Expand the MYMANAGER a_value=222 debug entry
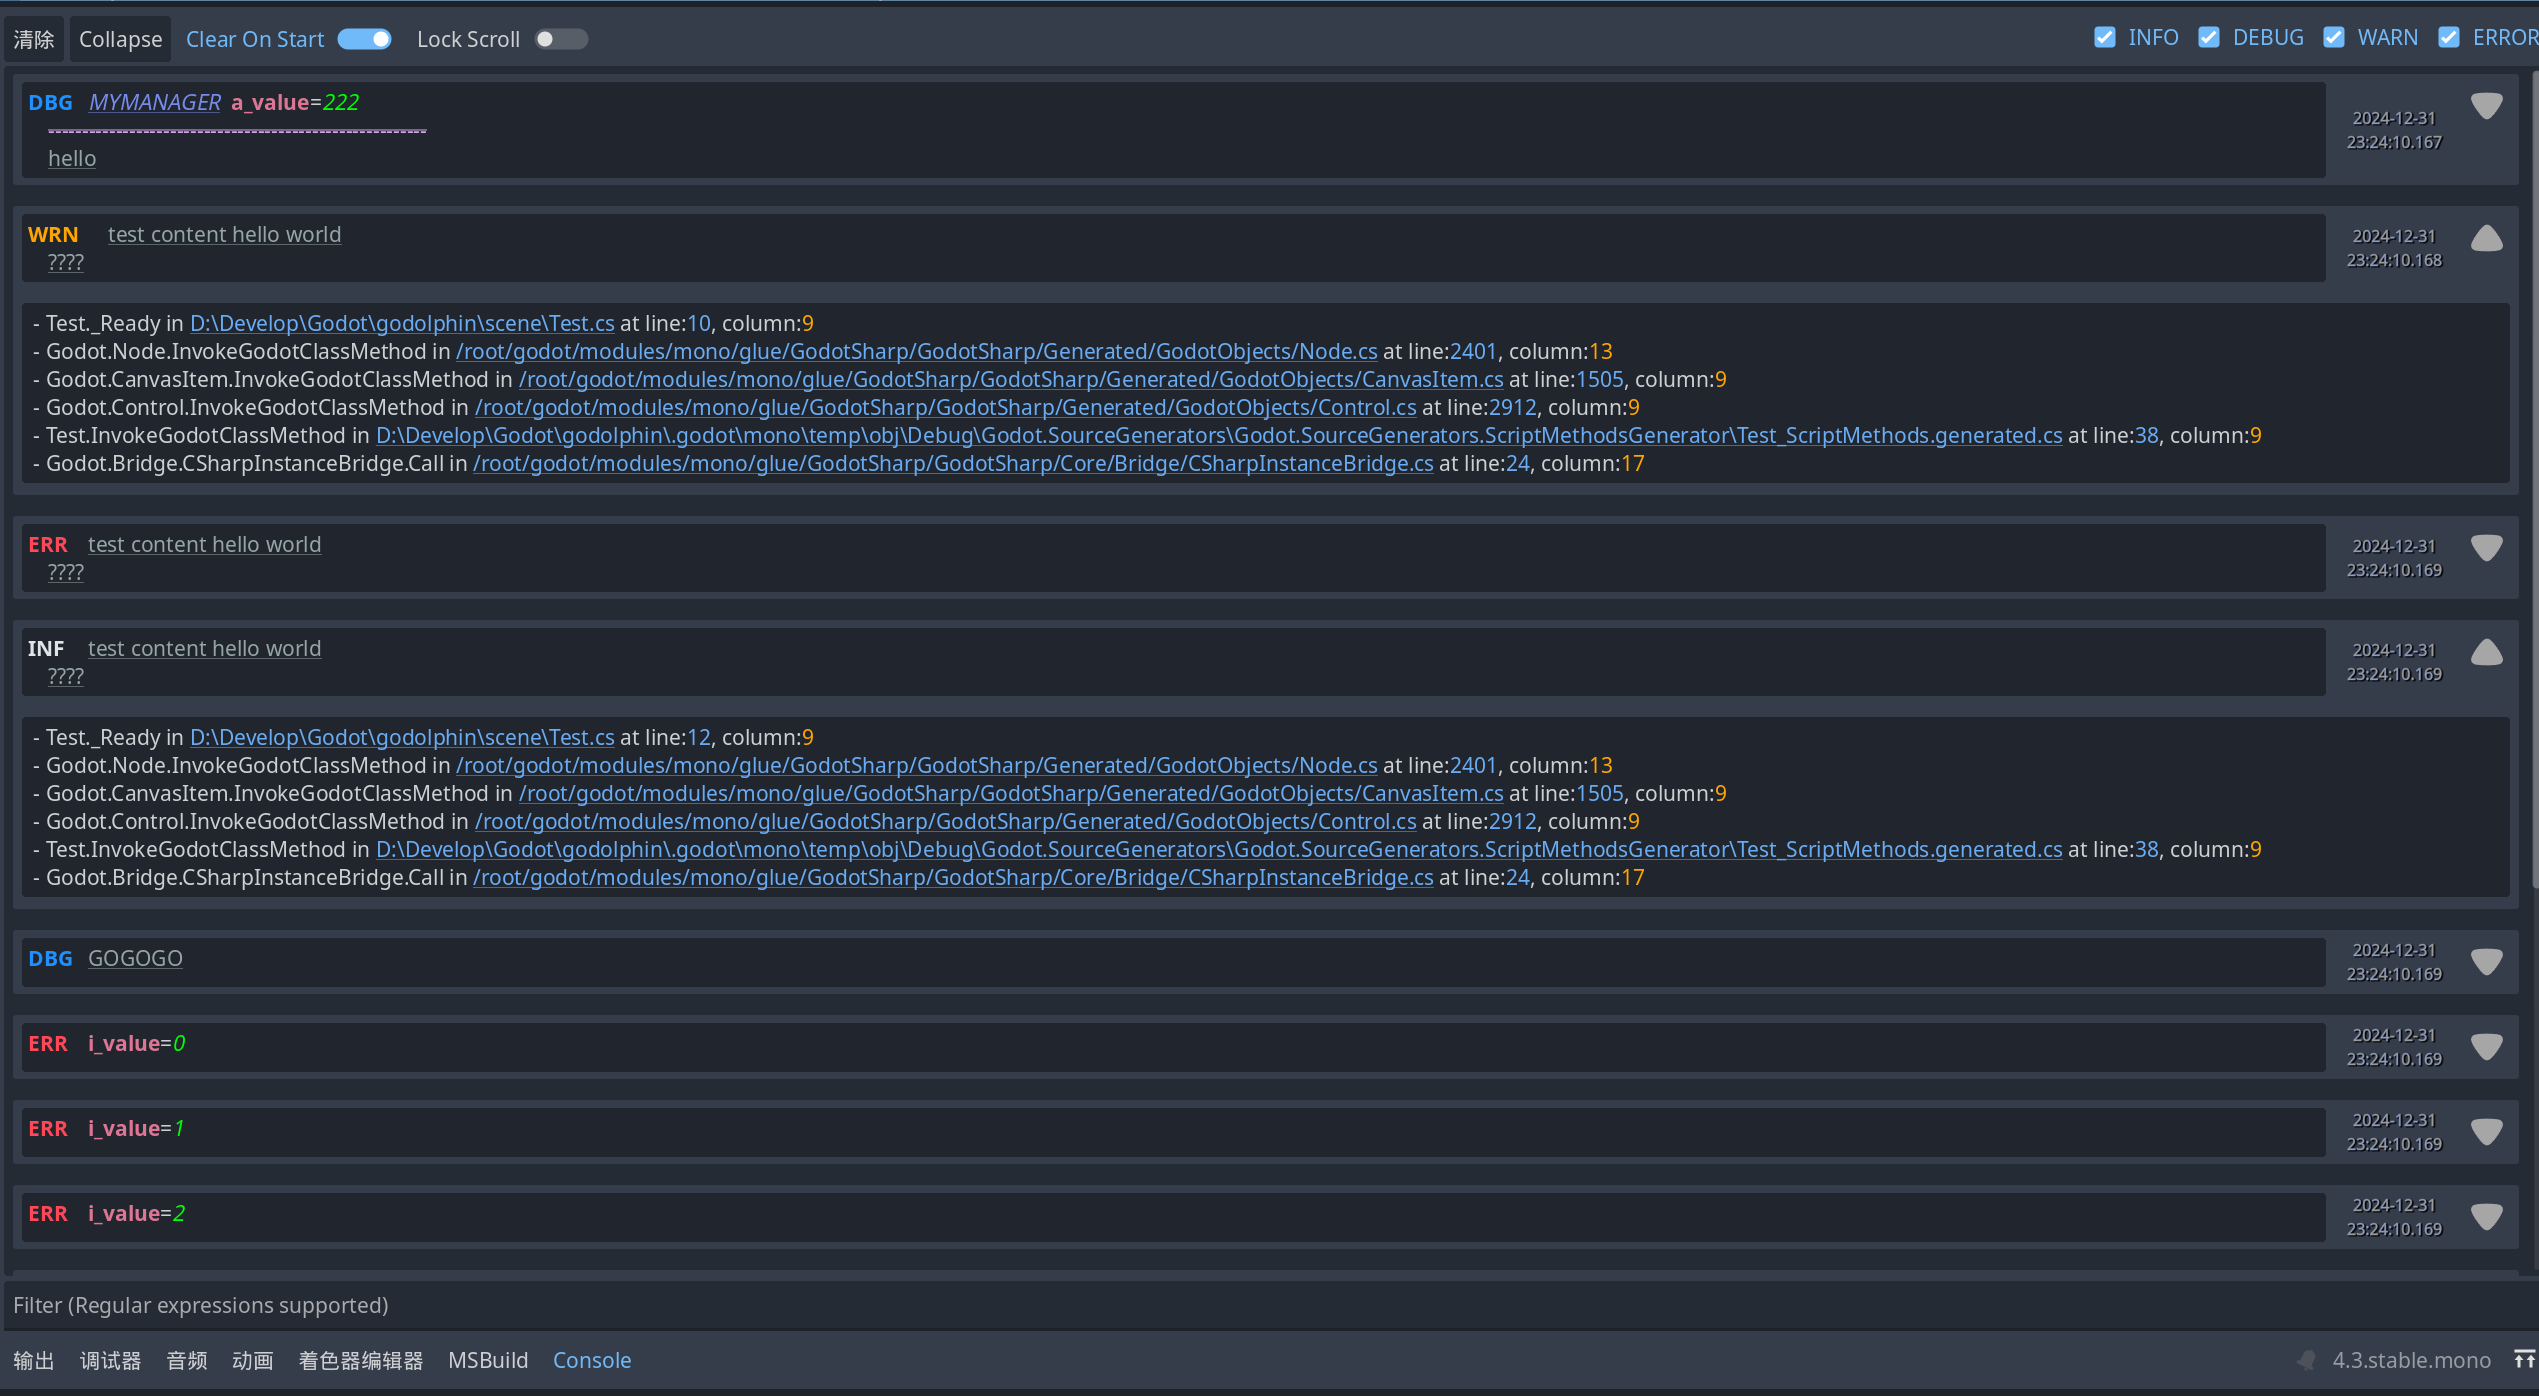This screenshot has width=2539, height=1396. click(x=2486, y=106)
